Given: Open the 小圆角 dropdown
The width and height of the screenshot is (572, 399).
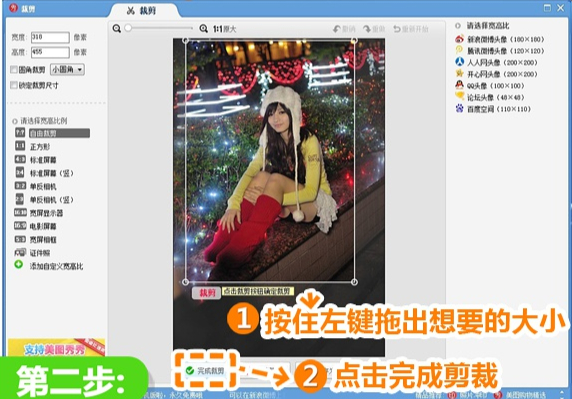Looking at the screenshot, I should pos(67,69).
